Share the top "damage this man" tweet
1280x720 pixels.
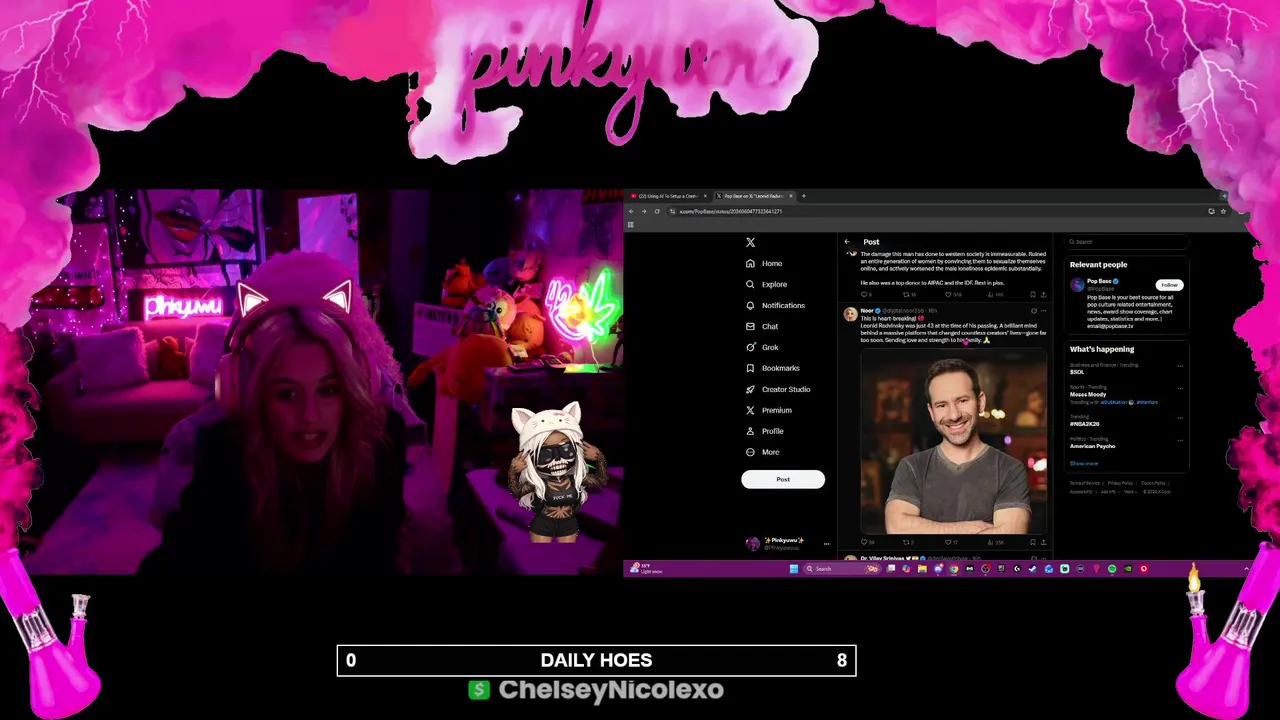click(x=1043, y=295)
